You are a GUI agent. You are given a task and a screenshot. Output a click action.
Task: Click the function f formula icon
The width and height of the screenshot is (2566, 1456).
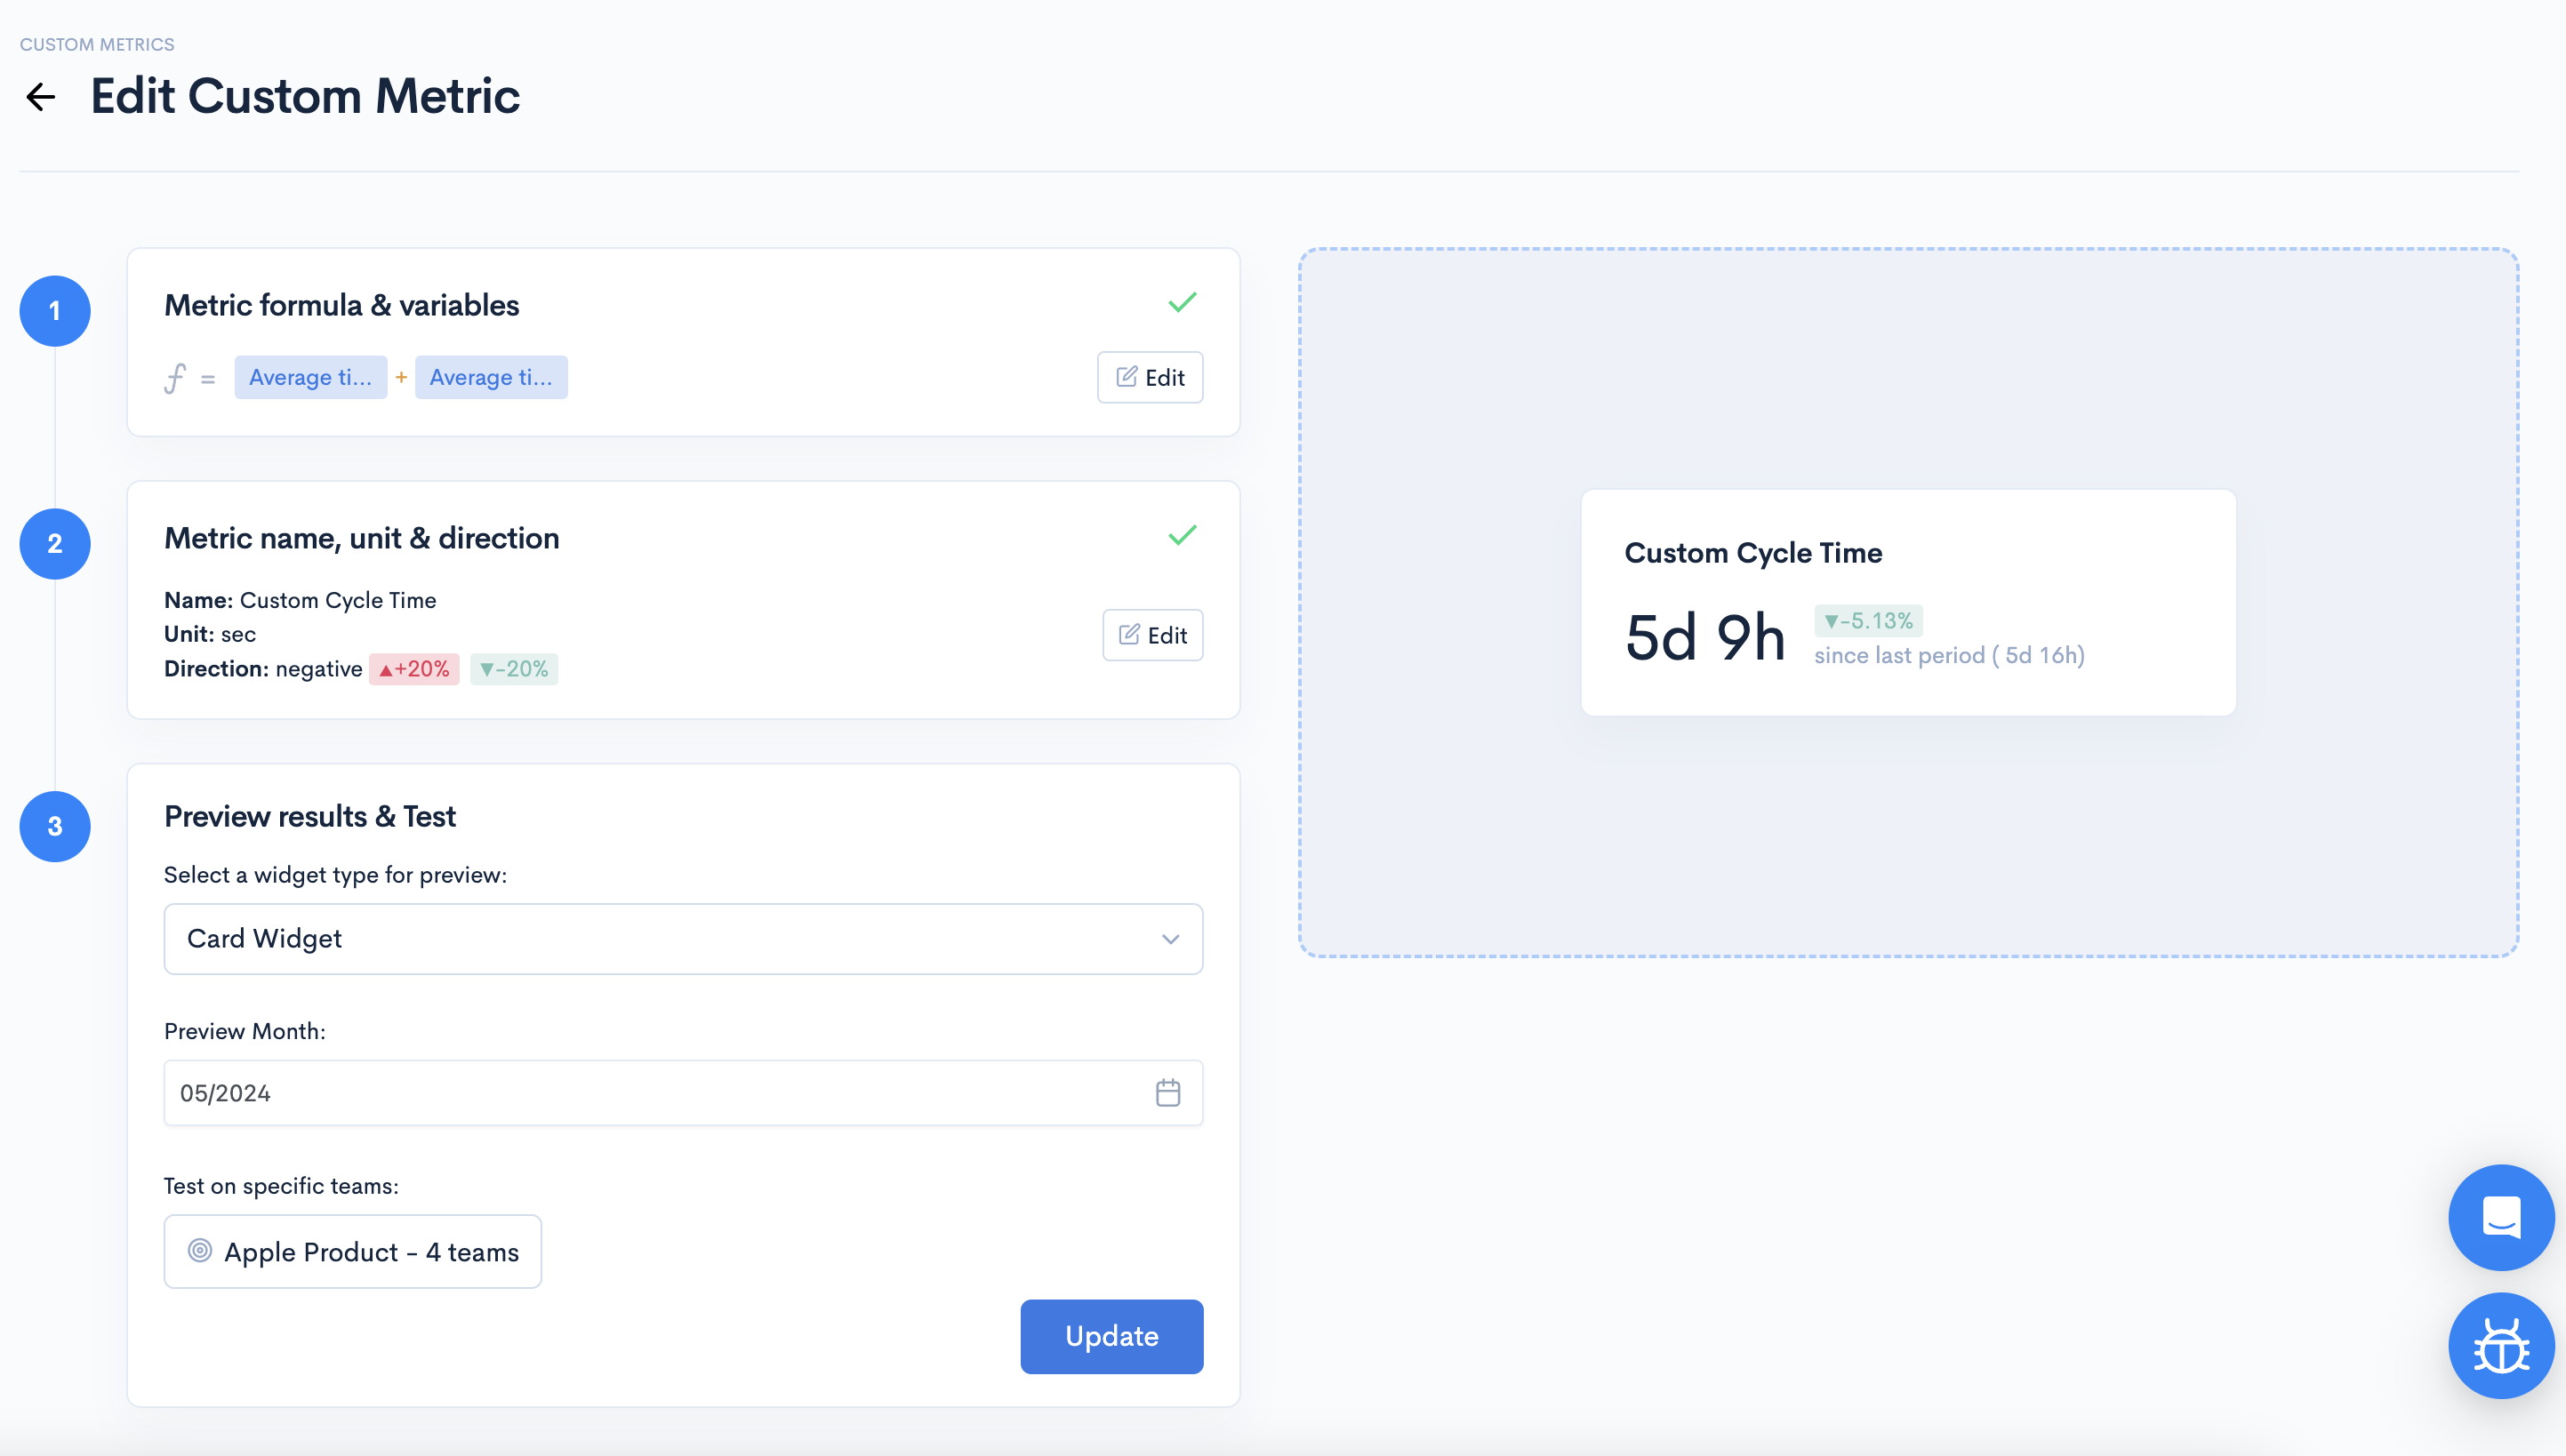coord(175,378)
